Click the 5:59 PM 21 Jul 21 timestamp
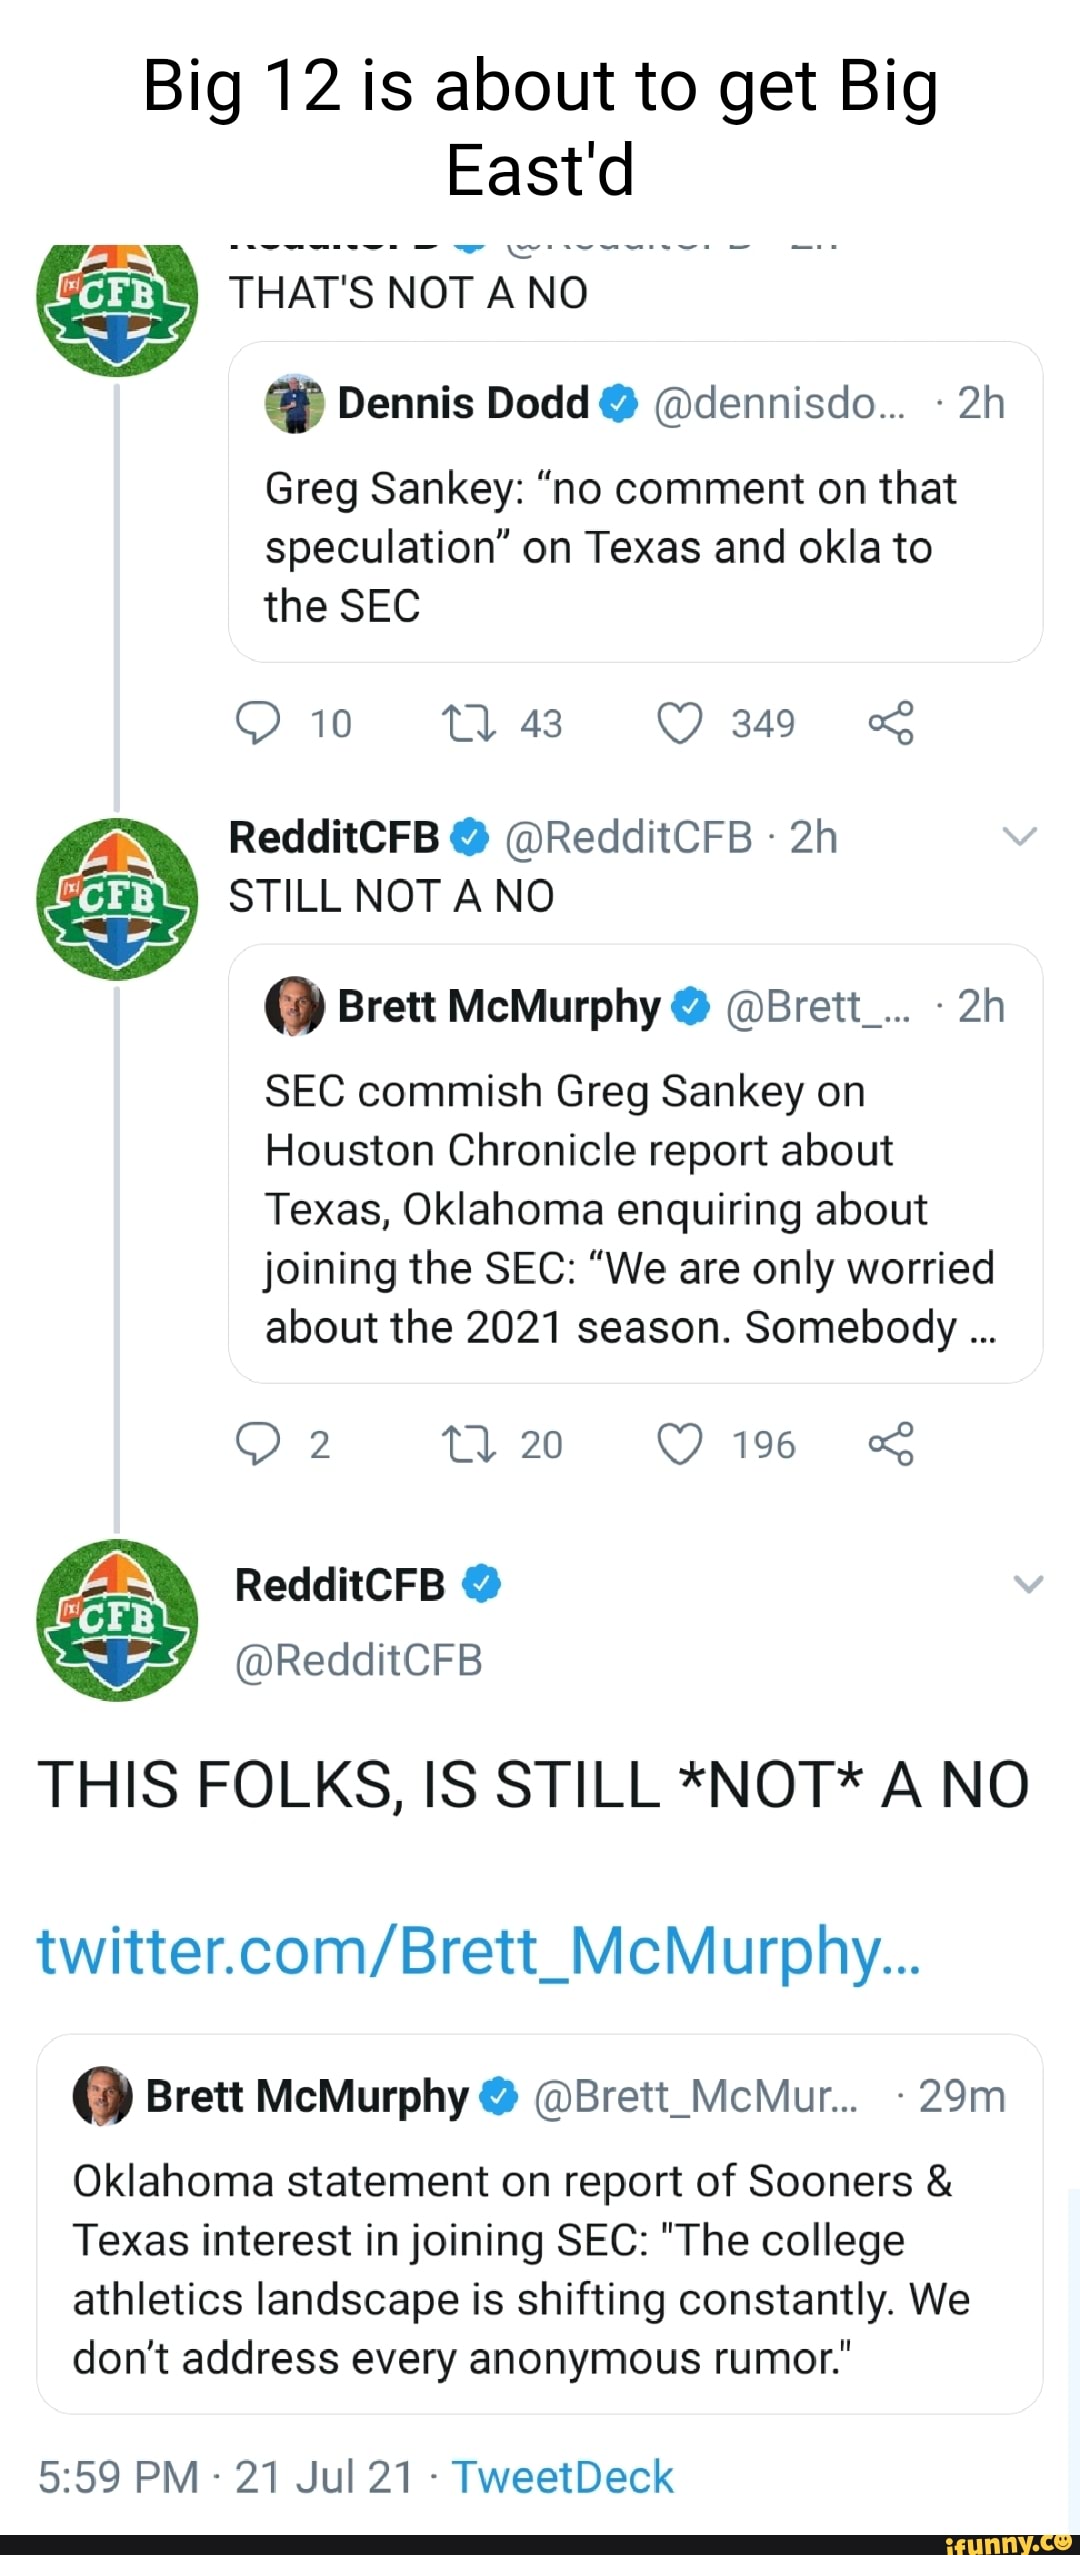Screen dimensions: 1080x2555 point(226,2477)
